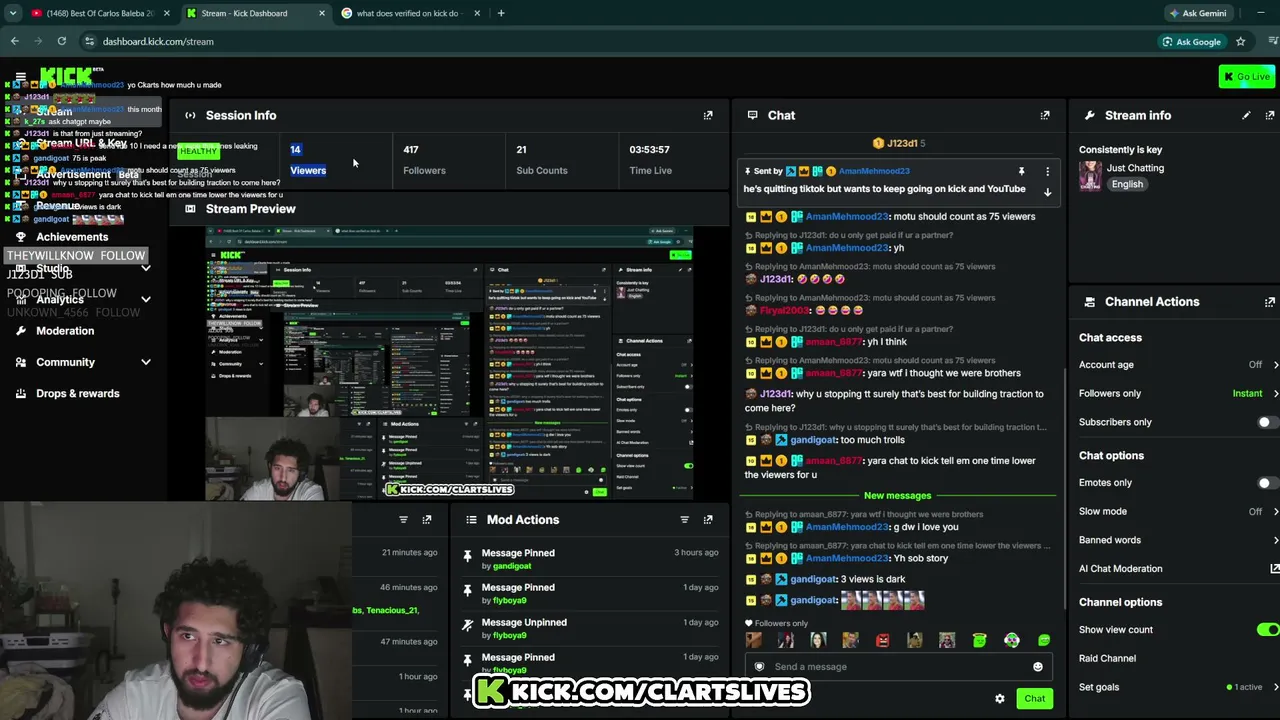Expand pinned message with down arrow
The image size is (1280, 720).
1047,192
